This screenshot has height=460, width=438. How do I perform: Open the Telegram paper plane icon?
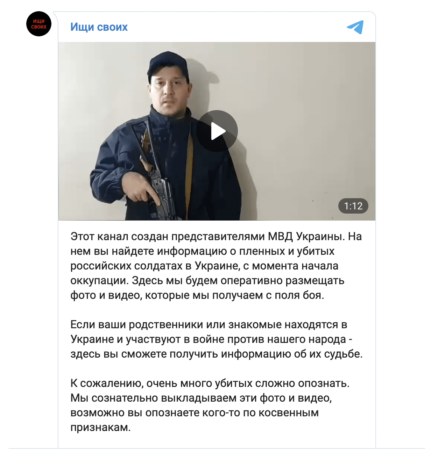click(x=355, y=27)
